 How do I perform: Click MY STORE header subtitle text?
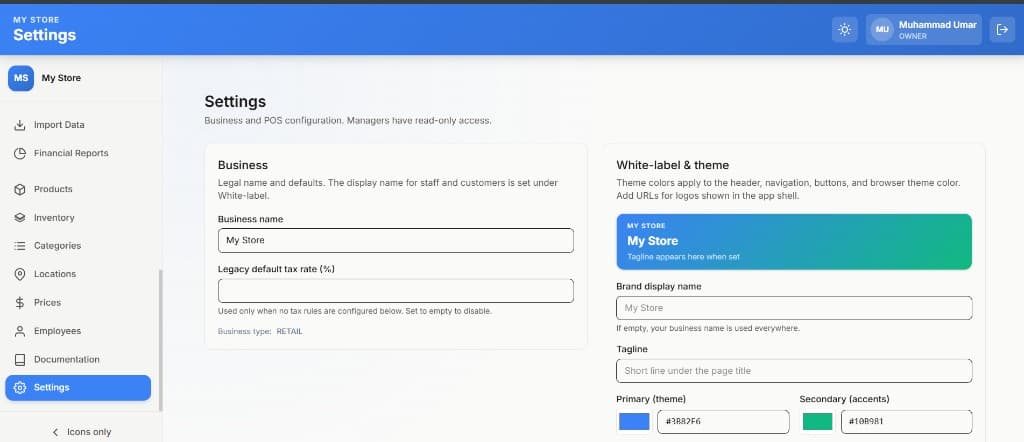[36, 20]
